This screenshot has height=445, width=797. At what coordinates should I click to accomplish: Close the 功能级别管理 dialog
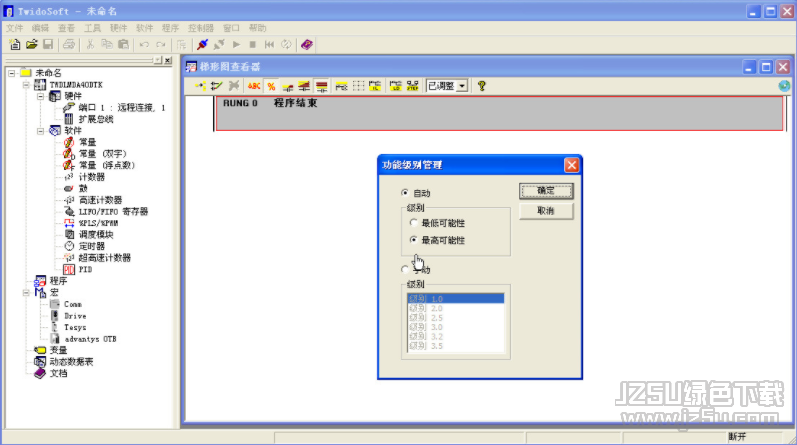(571, 165)
